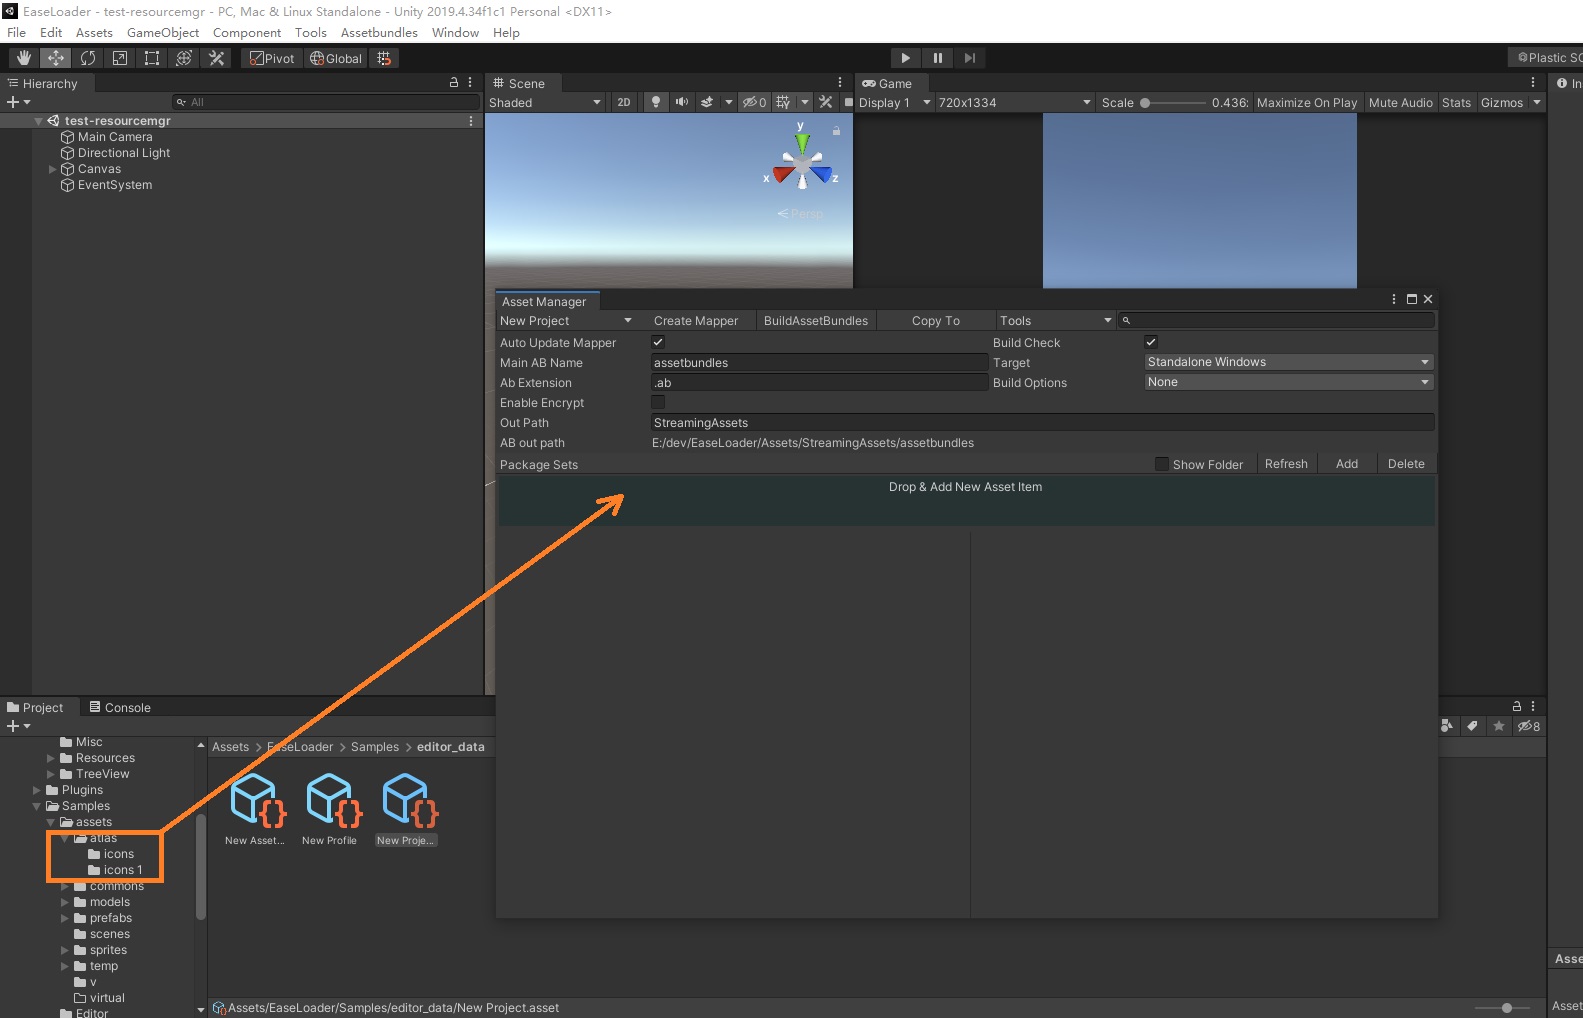Toggle Scene grid visibility icon

pyautogui.click(x=783, y=102)
